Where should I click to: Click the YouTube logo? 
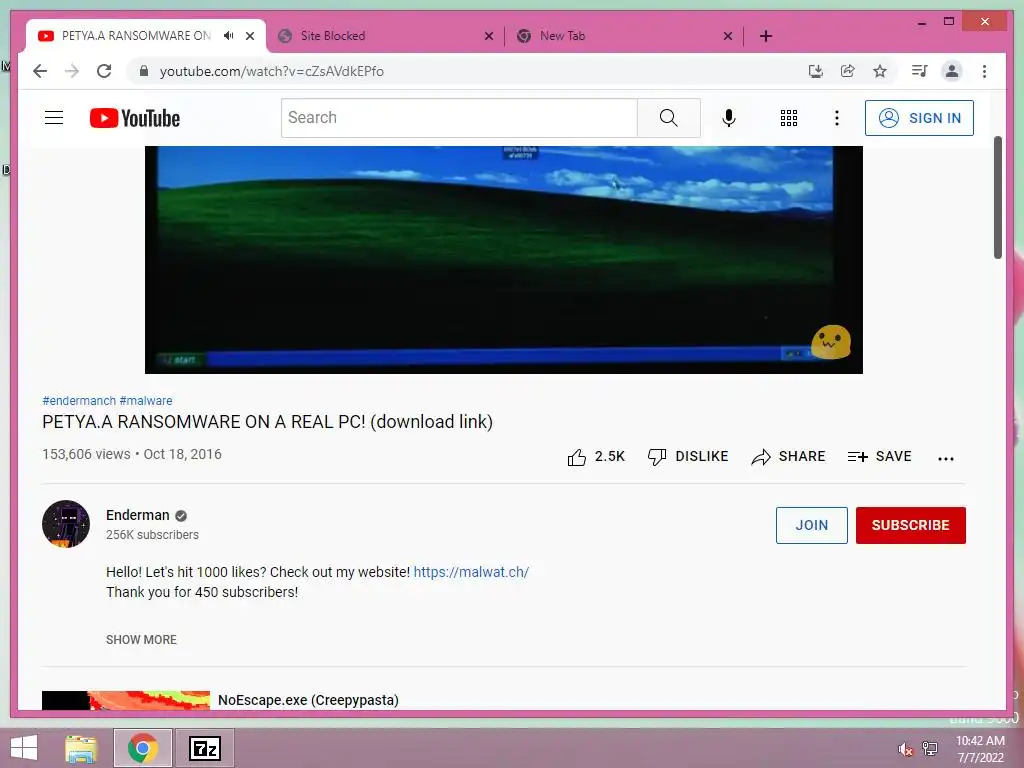click(x=135, y=118)
